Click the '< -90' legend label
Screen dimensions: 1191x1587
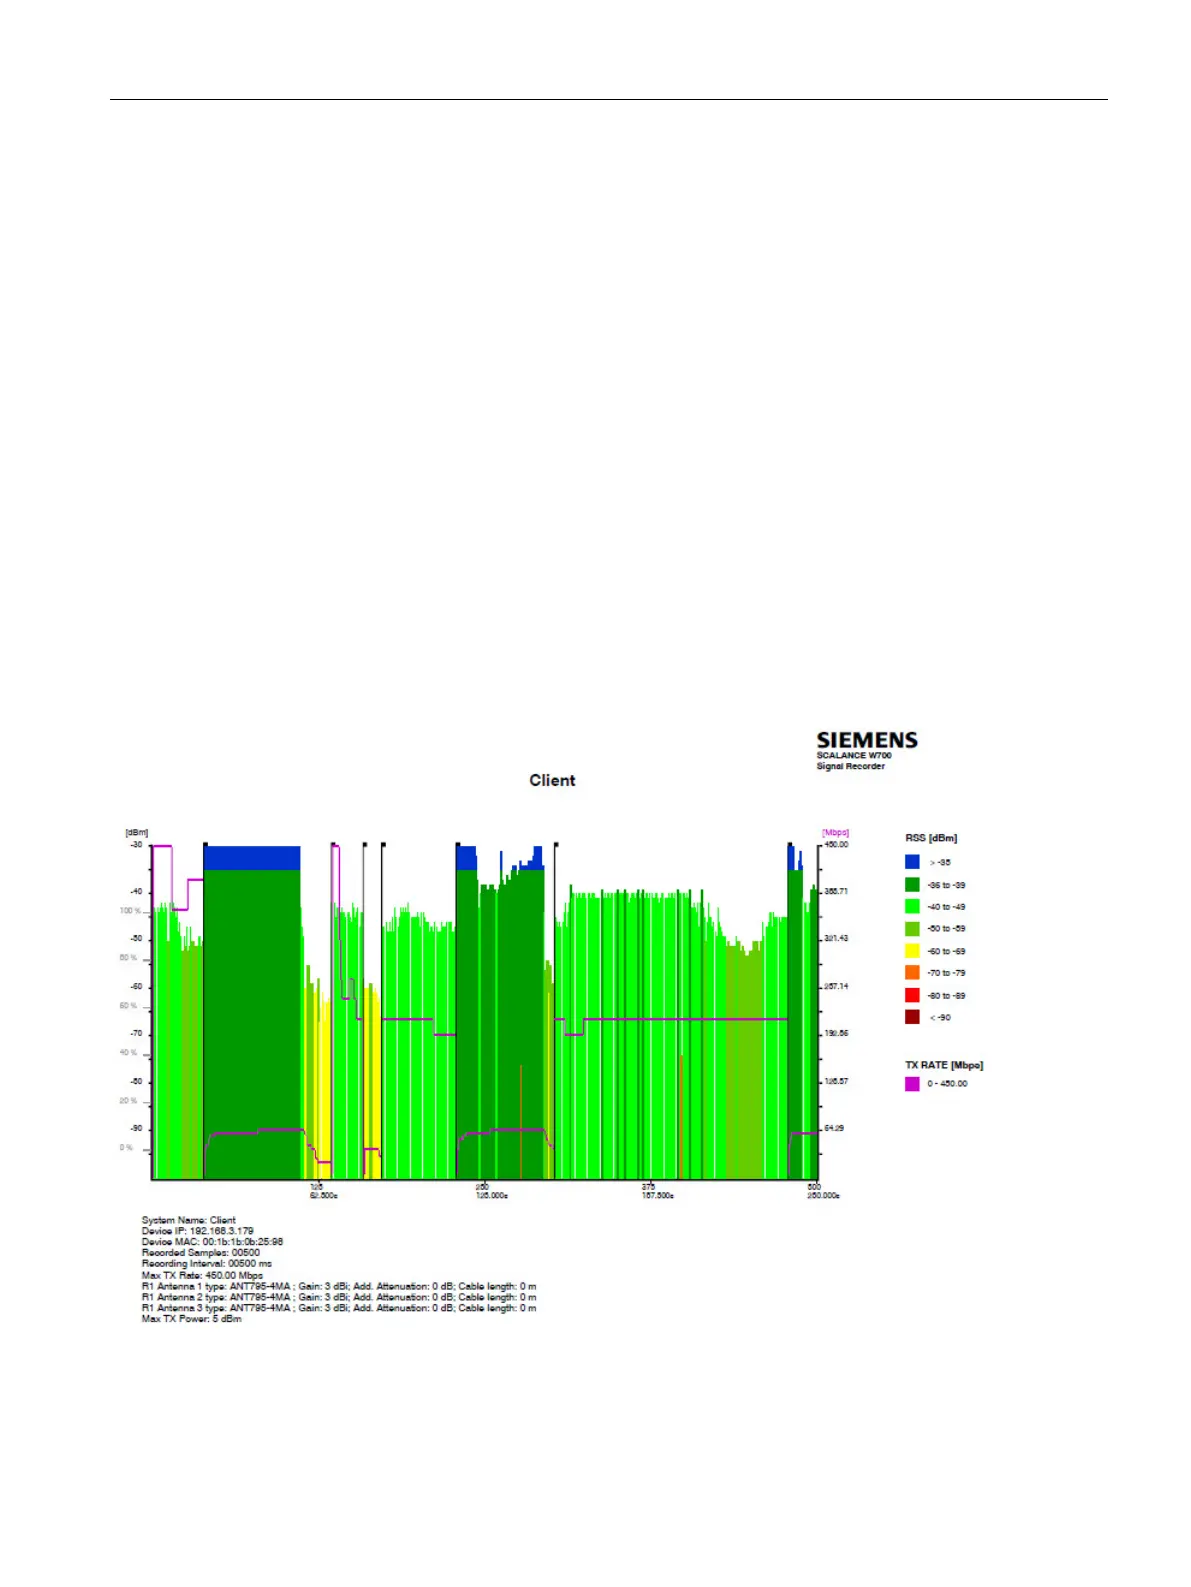point(940,1017)
